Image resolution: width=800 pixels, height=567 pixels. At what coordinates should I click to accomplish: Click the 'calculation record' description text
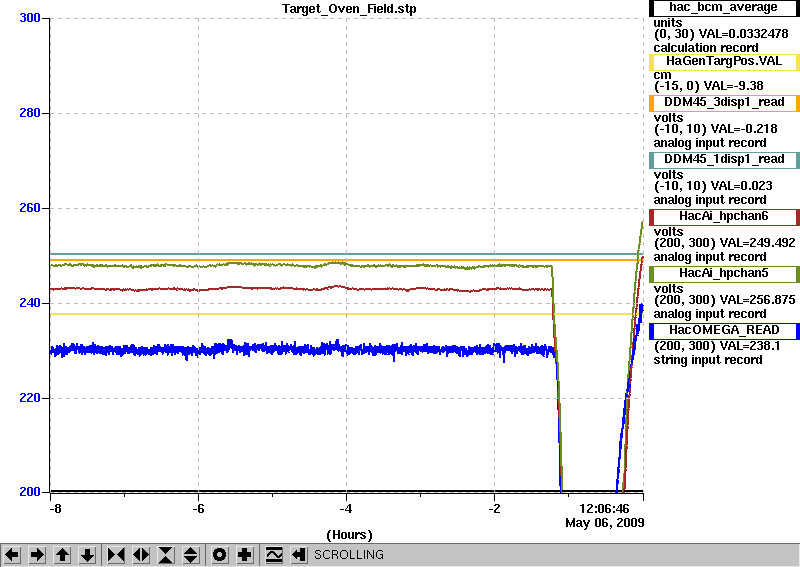706,48
